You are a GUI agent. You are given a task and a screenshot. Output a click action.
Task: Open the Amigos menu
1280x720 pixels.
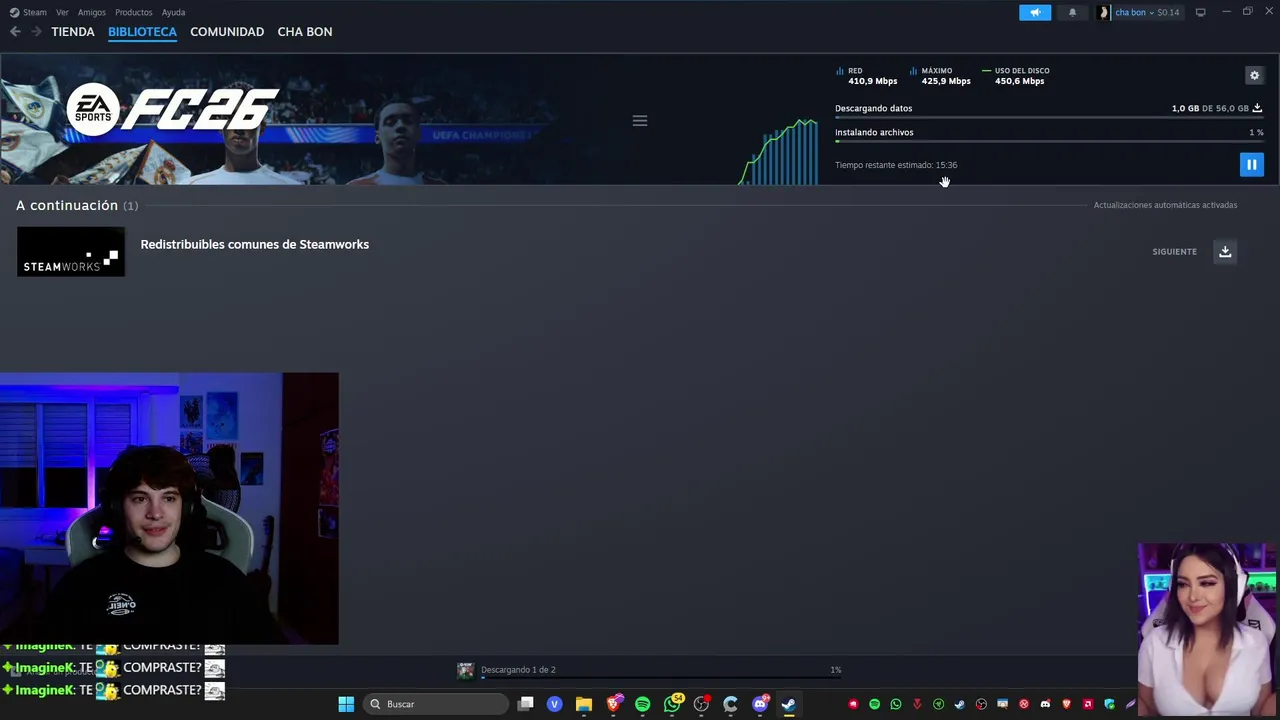tap(91, 12)
